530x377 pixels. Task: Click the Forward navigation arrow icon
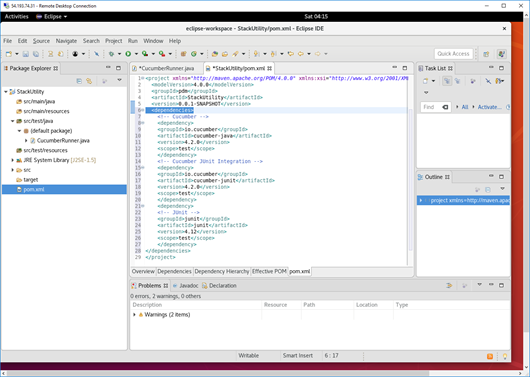[317, 54]
